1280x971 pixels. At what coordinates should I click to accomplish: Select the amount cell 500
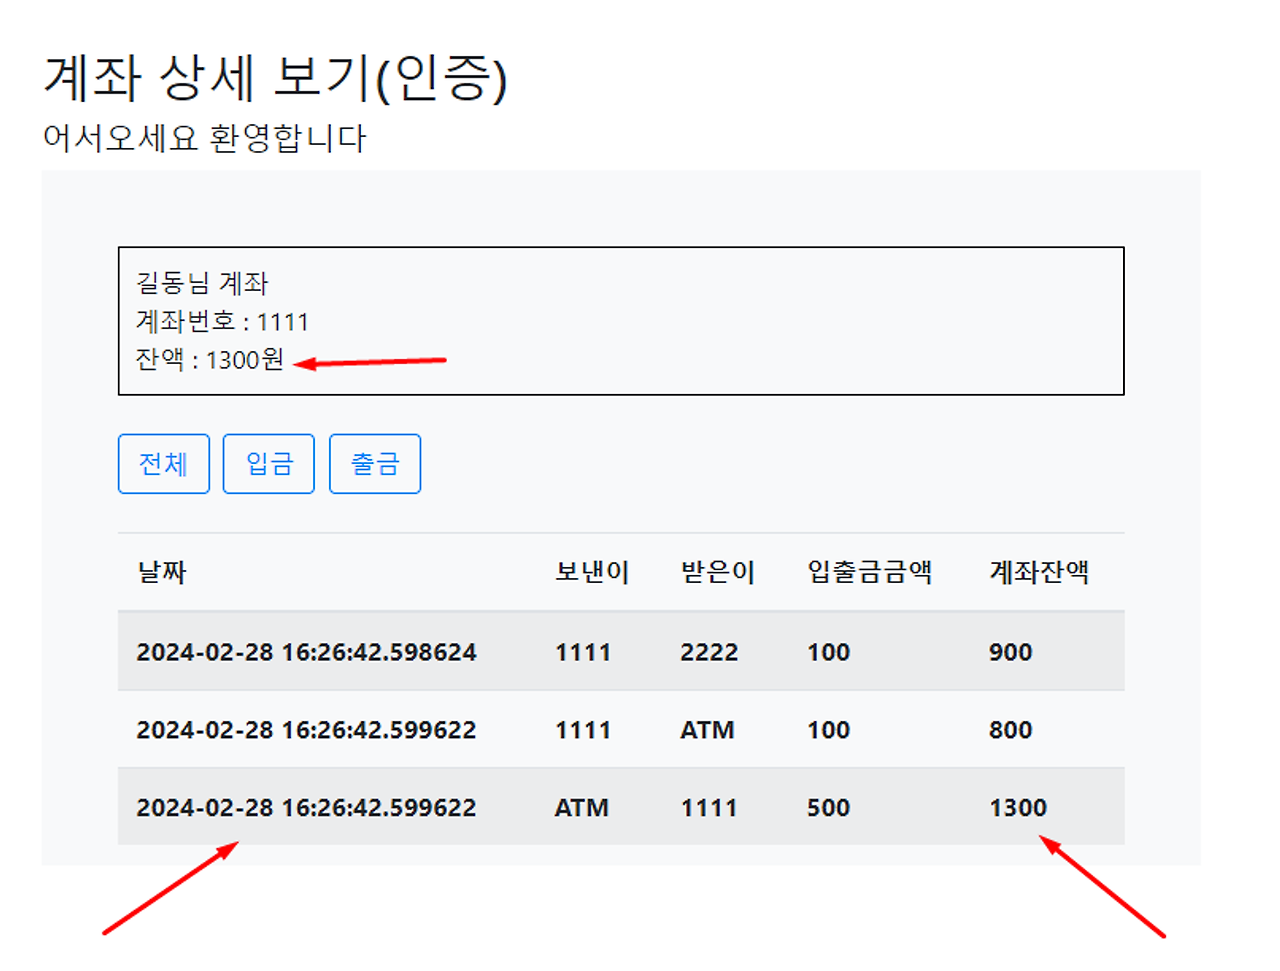pyautogui.click(x=829, y=808)
